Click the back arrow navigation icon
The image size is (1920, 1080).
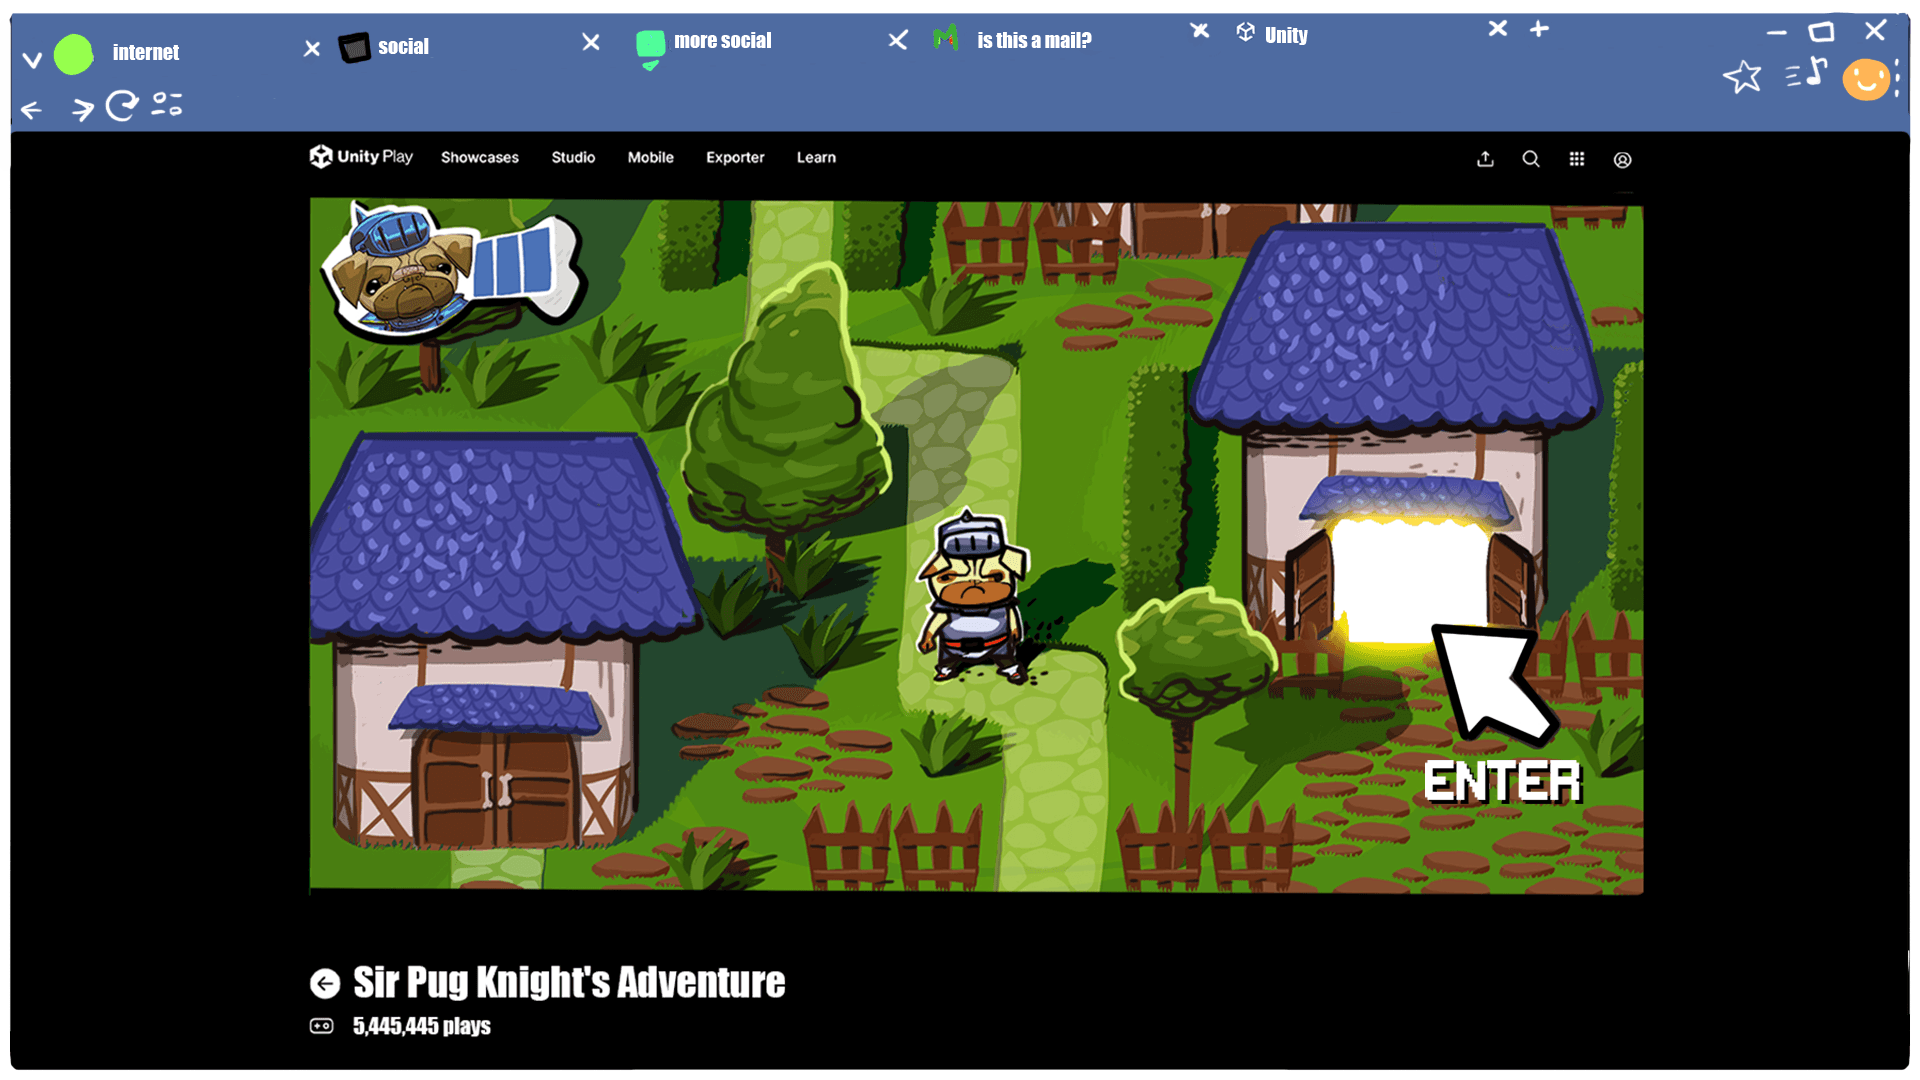pos(33,108)
